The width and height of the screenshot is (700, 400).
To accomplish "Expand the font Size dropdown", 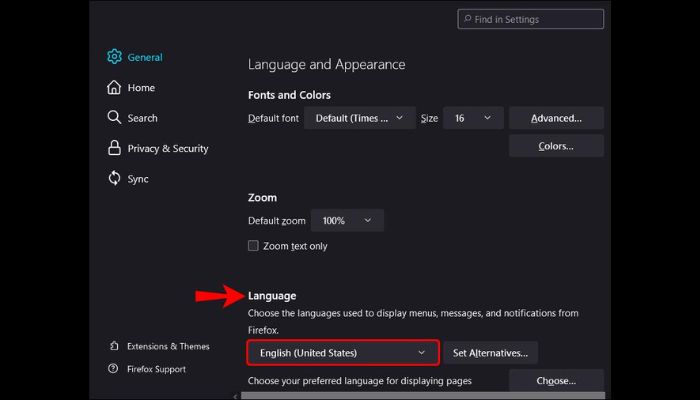I will [473, 118].
